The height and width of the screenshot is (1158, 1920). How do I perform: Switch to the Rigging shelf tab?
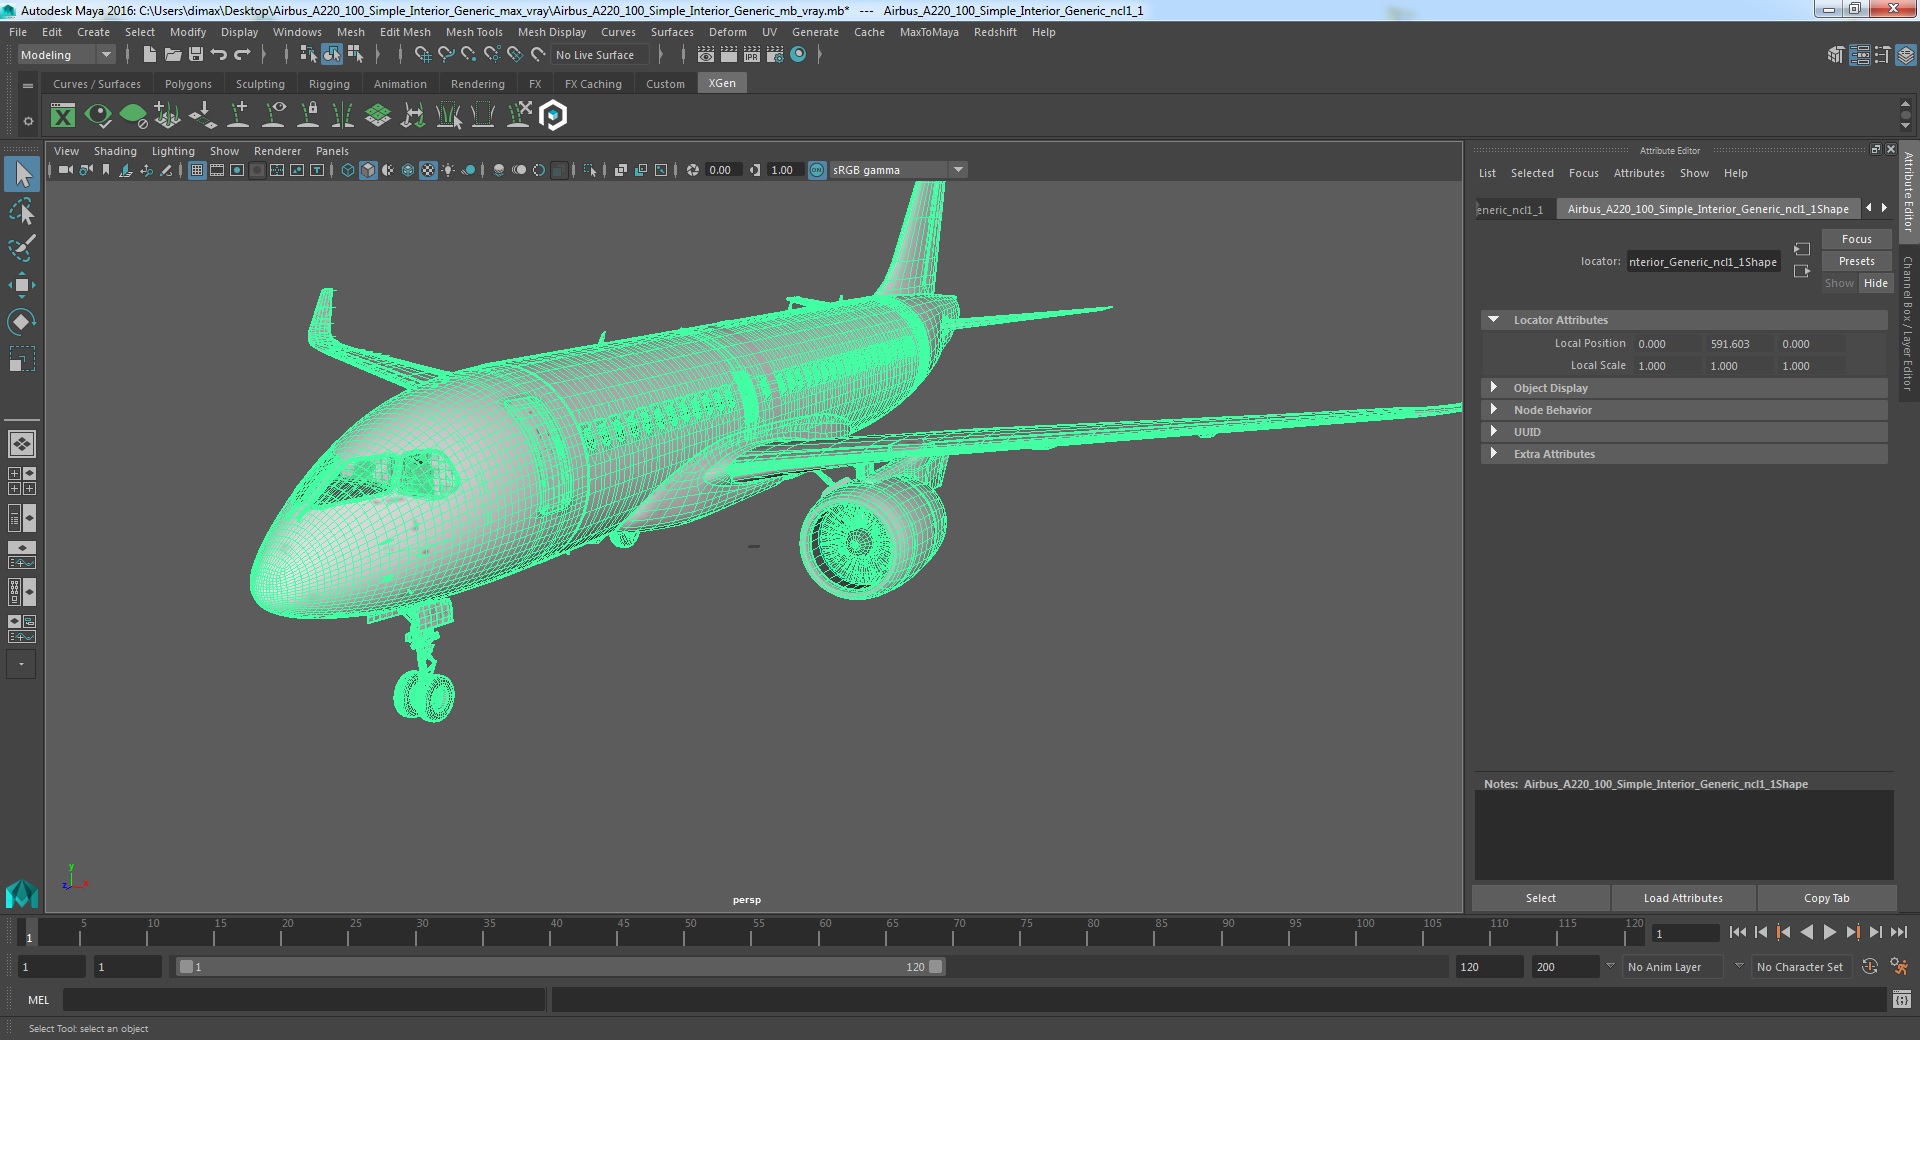coord(329,84)
